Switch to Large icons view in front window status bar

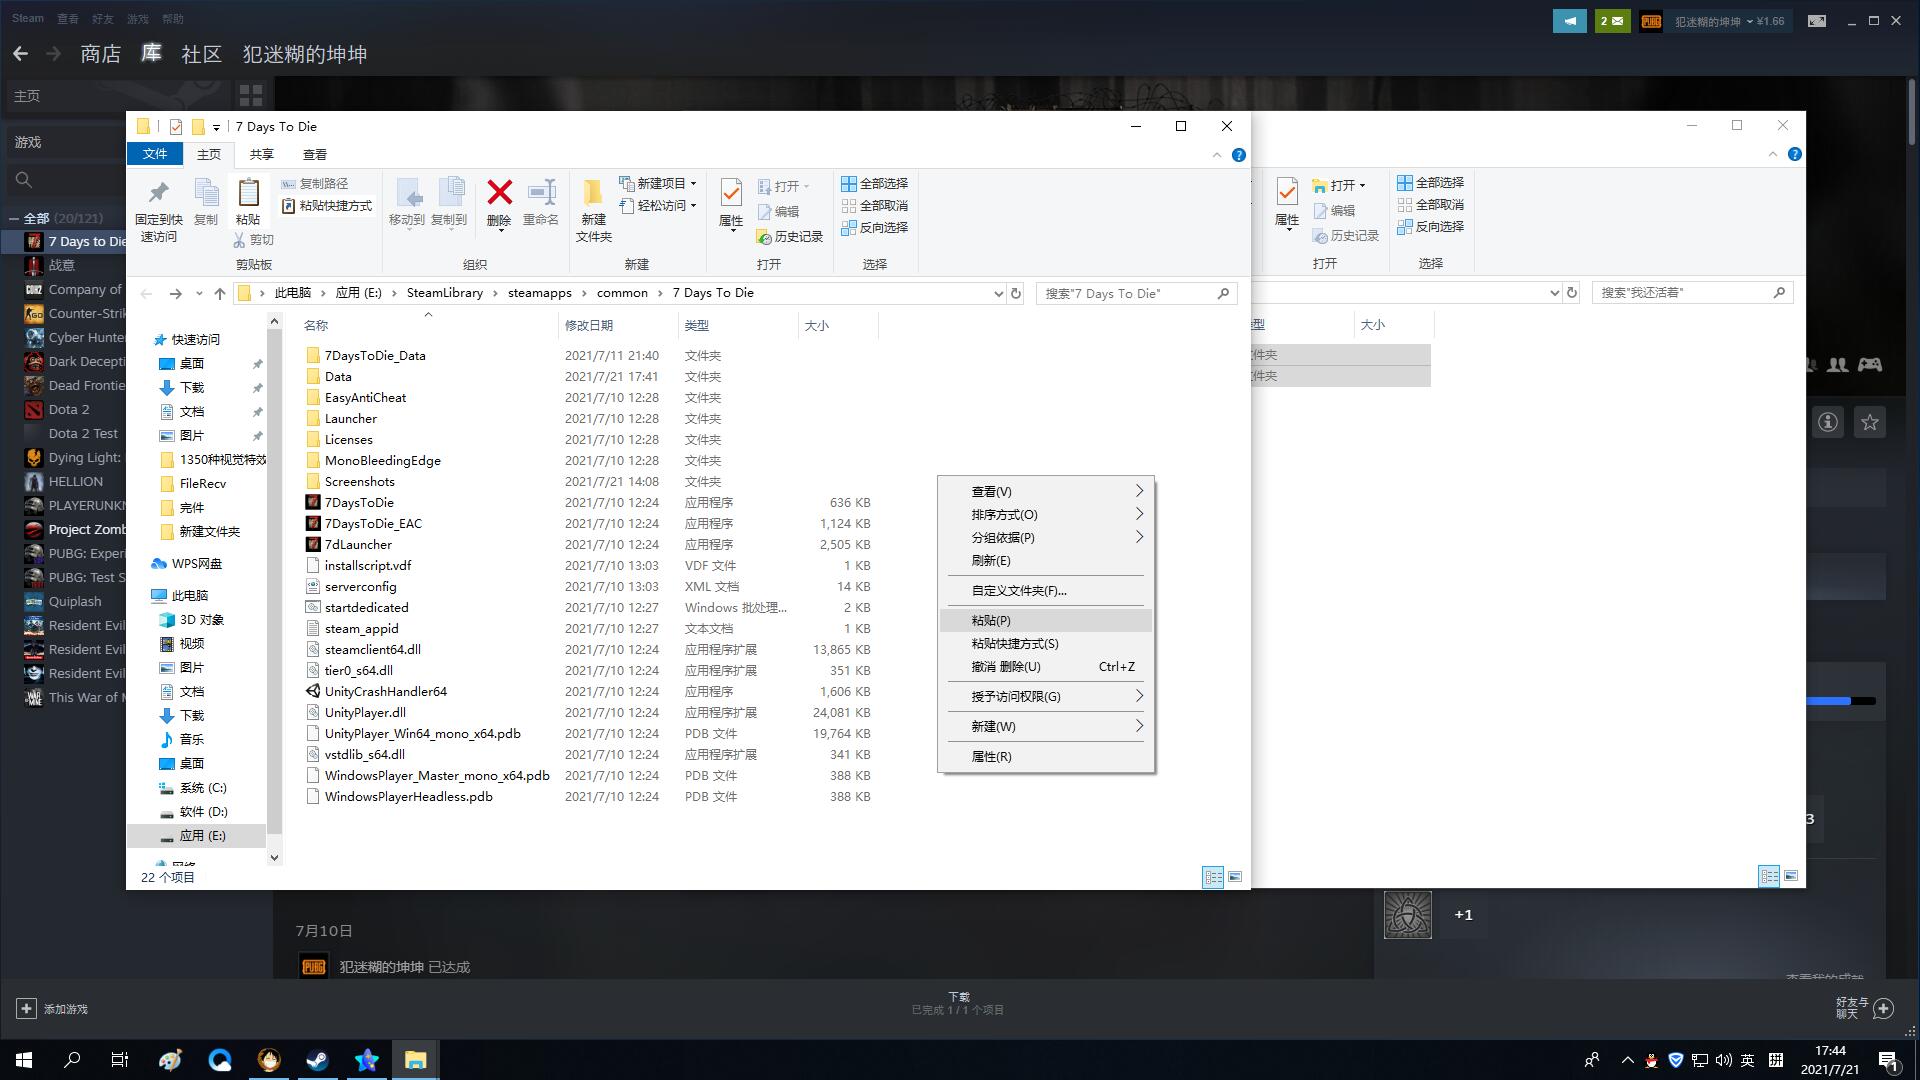tap(1235, 877)
